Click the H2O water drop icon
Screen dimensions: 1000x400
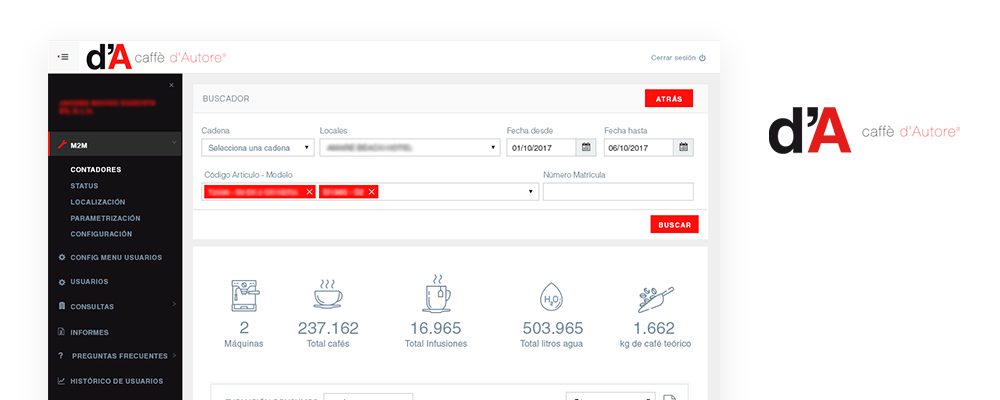[x=551, y=297]
